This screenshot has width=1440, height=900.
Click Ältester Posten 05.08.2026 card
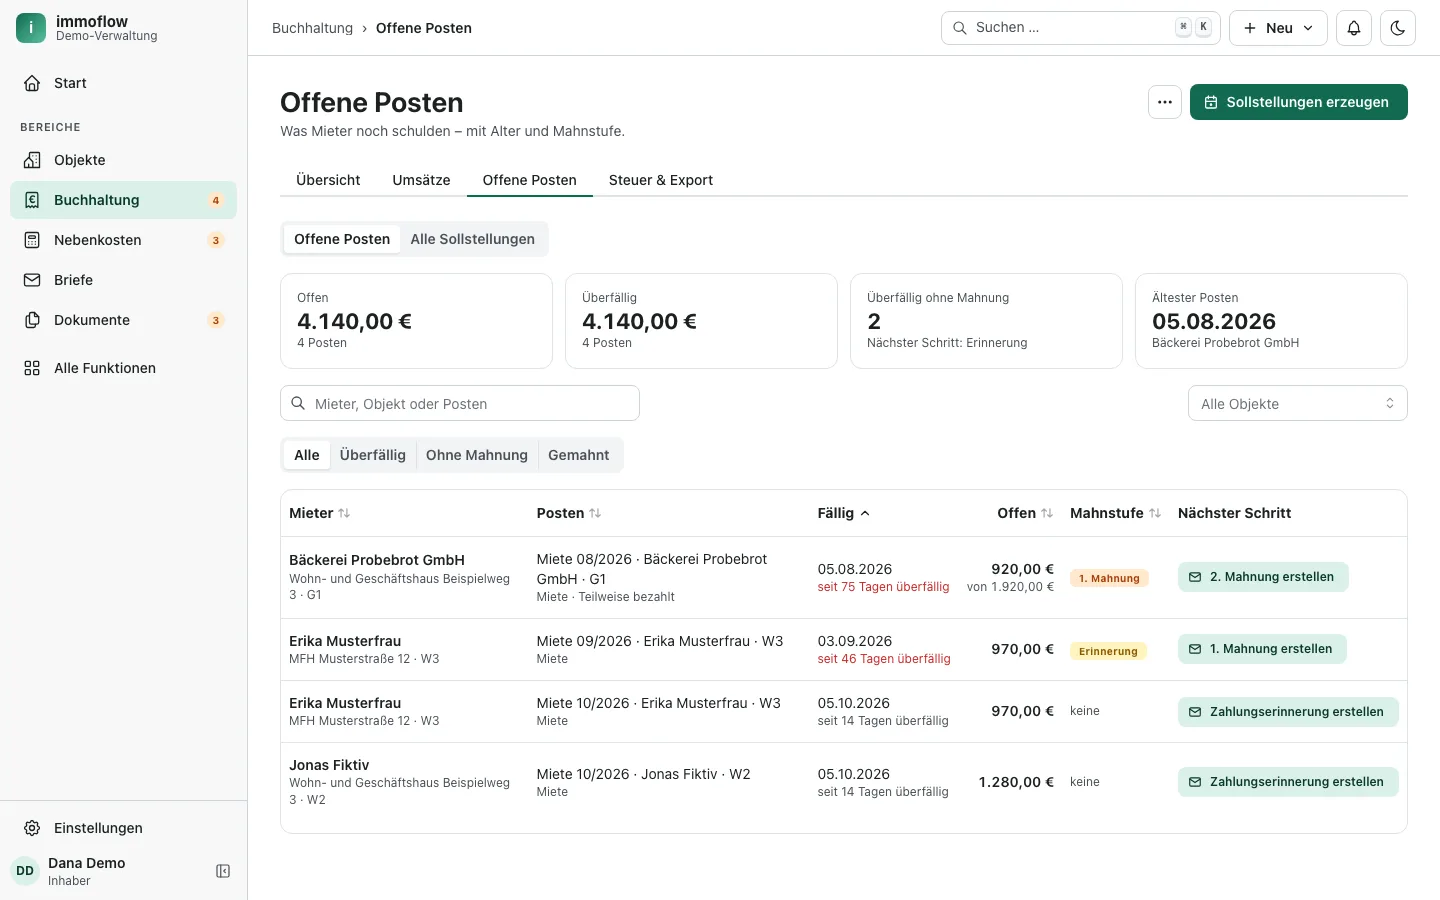[x=1271, y=321]
